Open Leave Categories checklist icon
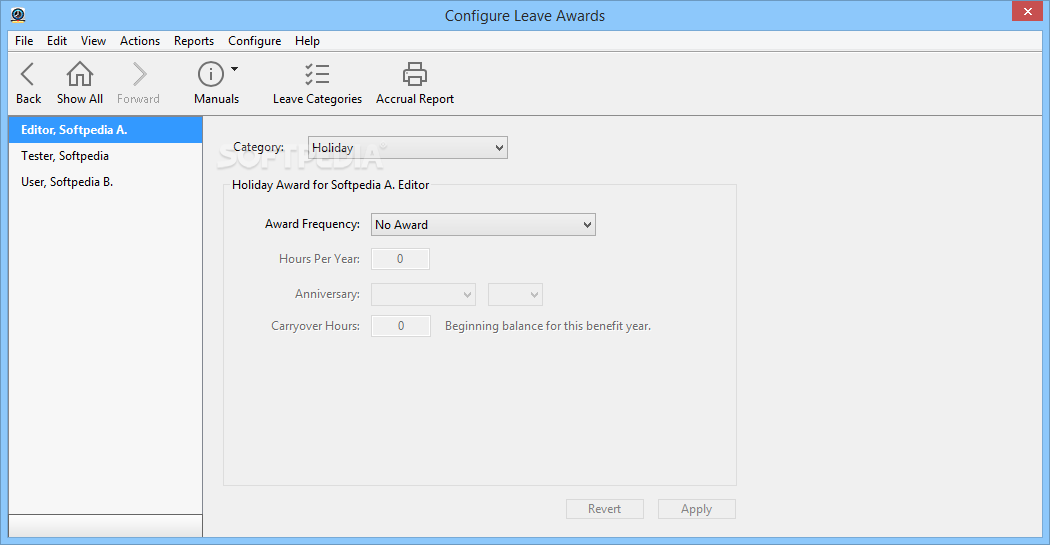 (x=317, y=74)
